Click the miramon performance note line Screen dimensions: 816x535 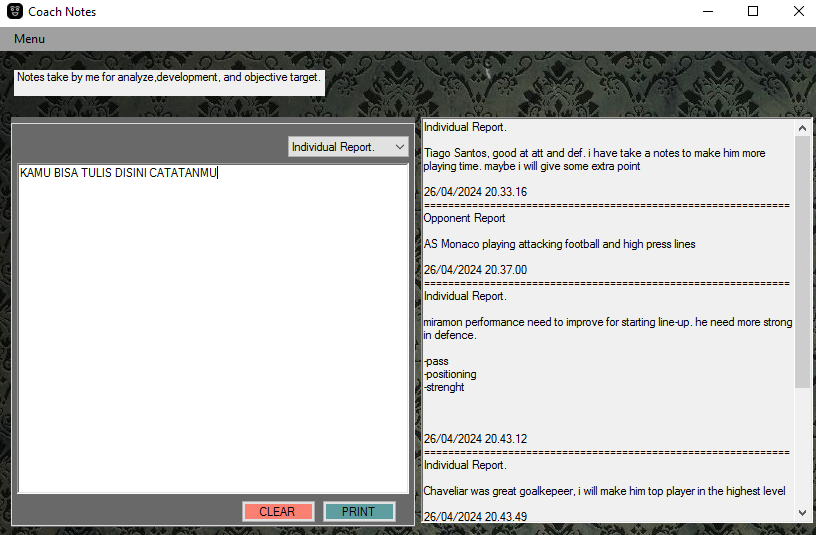[x=607, y=328]
